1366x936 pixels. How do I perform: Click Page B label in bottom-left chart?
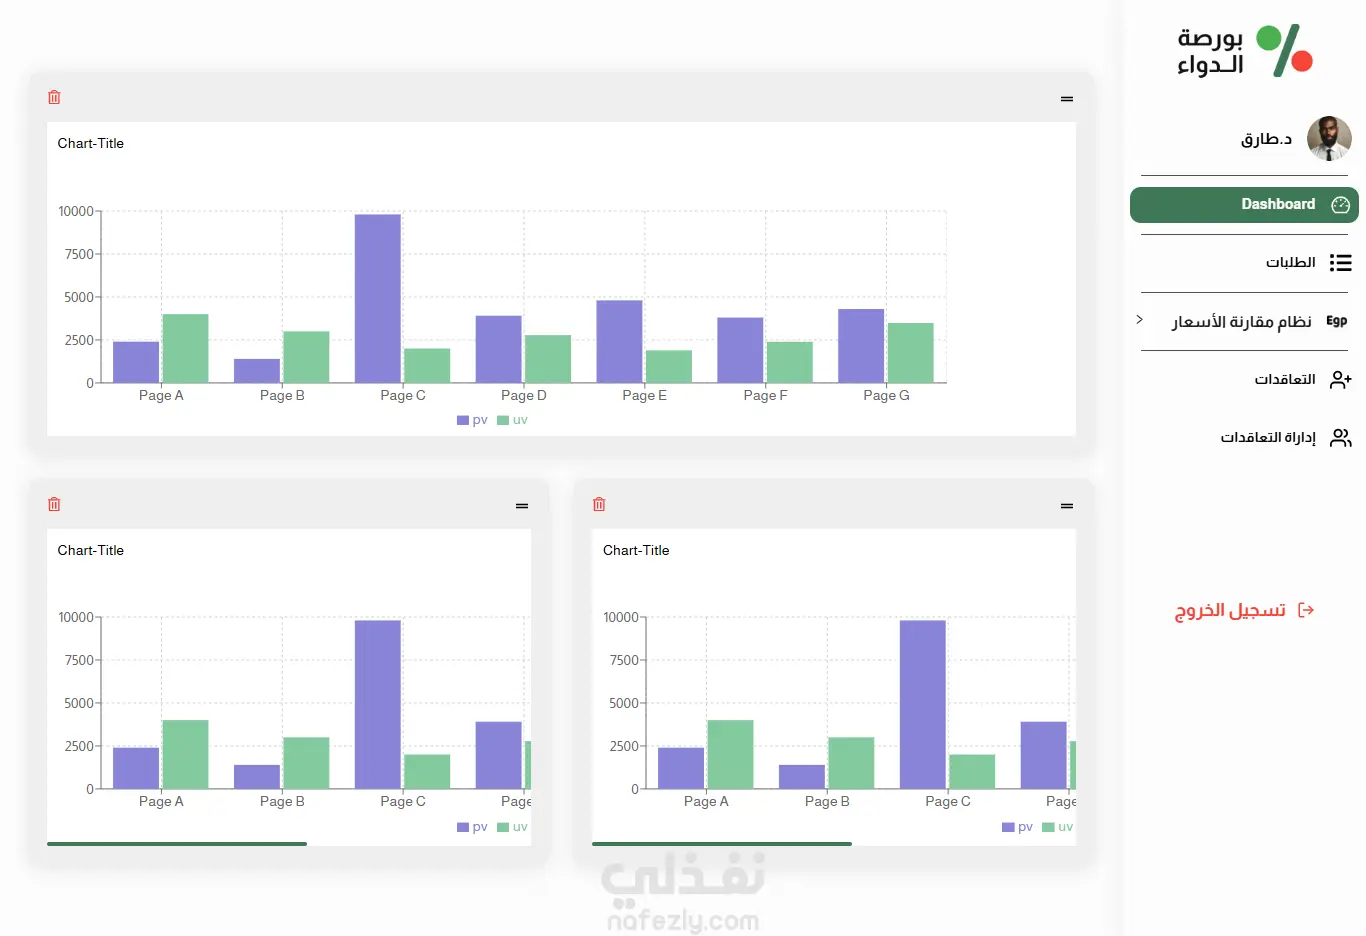(282, 801)
